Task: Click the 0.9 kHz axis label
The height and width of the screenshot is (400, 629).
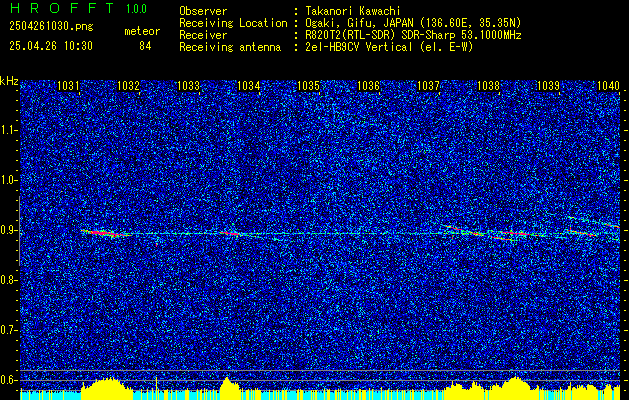Action: pyautogui.click(x=8, y=230)
